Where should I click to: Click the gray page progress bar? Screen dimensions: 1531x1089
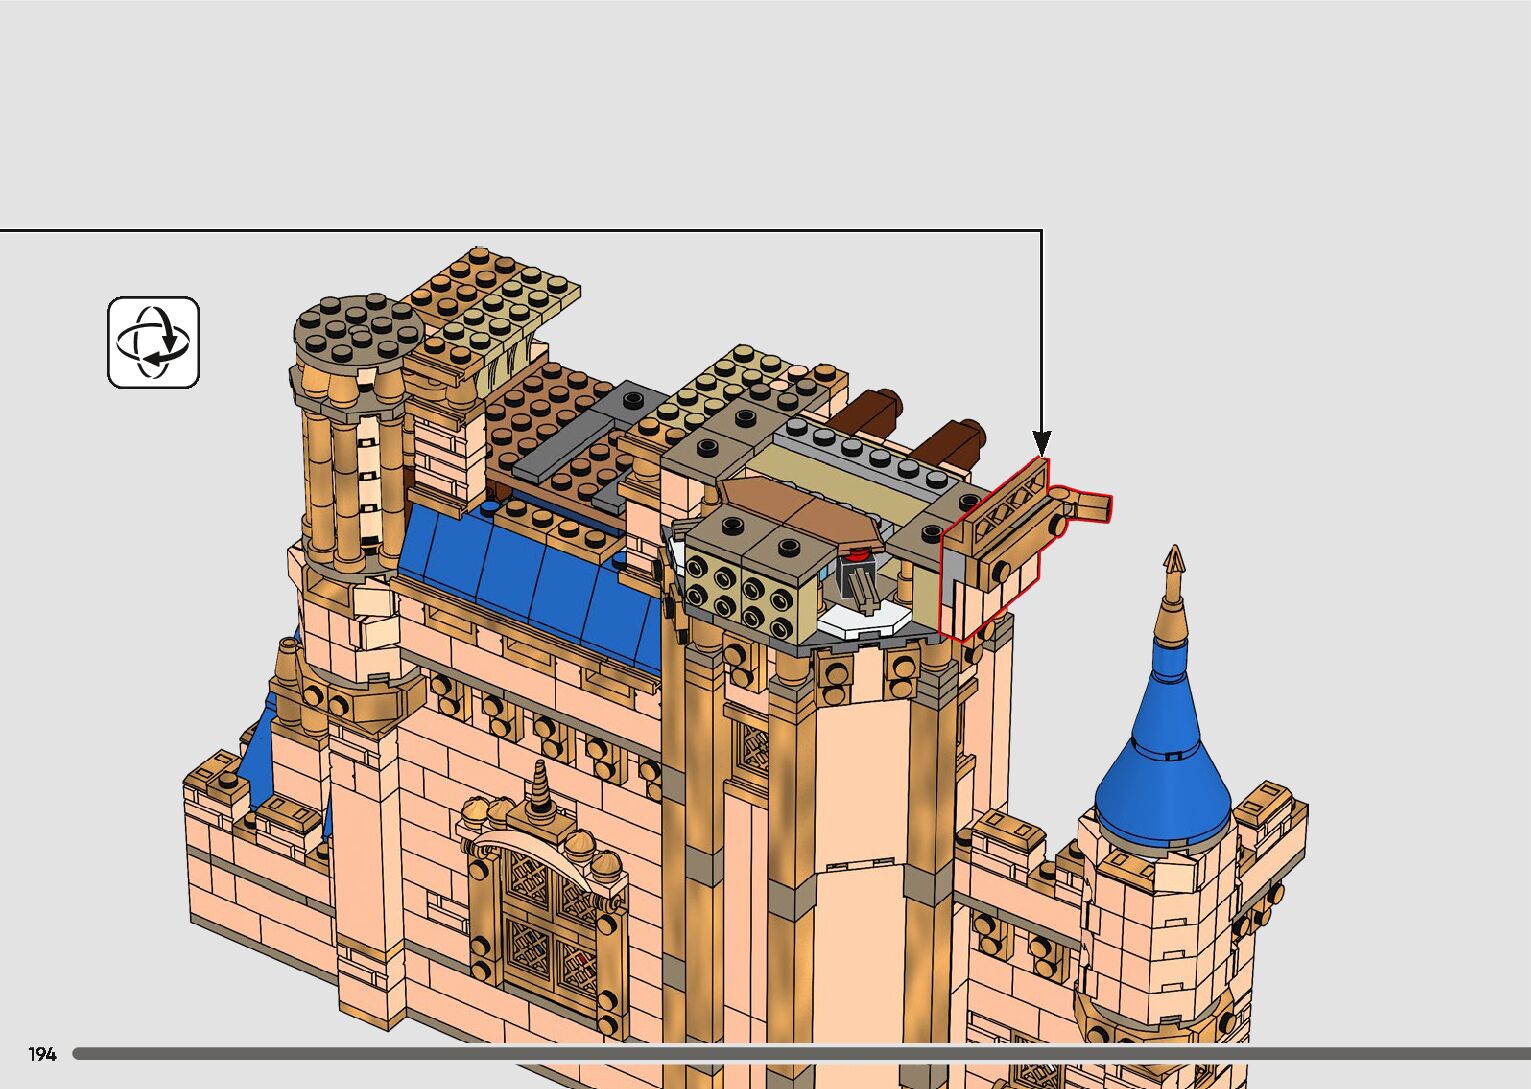800,1053
